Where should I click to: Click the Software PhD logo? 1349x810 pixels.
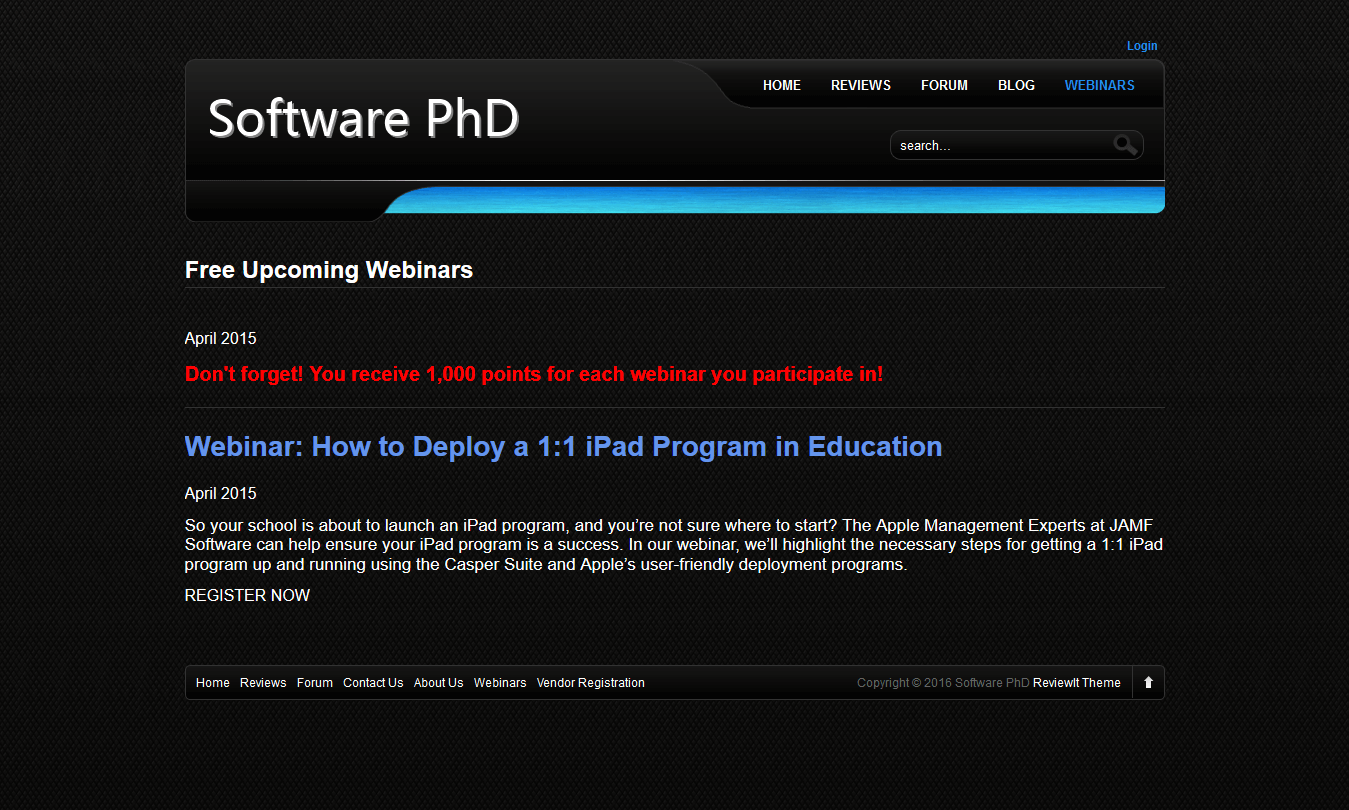363,118
